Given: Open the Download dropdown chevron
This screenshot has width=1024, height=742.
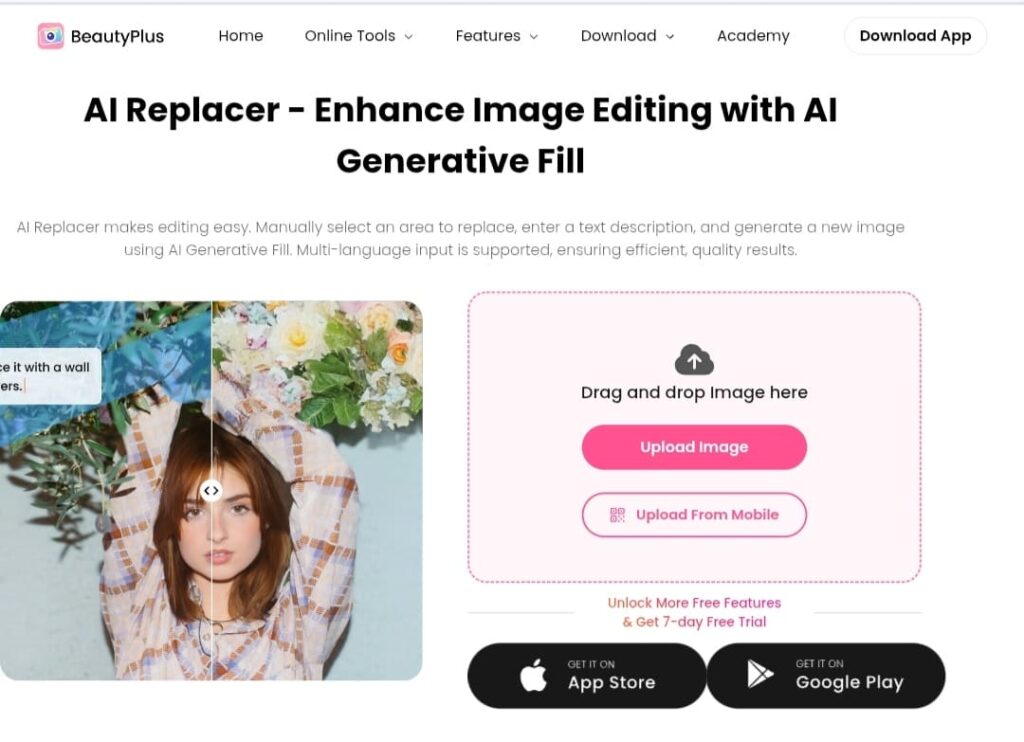Looking at the screenshot, I should 670,37.
